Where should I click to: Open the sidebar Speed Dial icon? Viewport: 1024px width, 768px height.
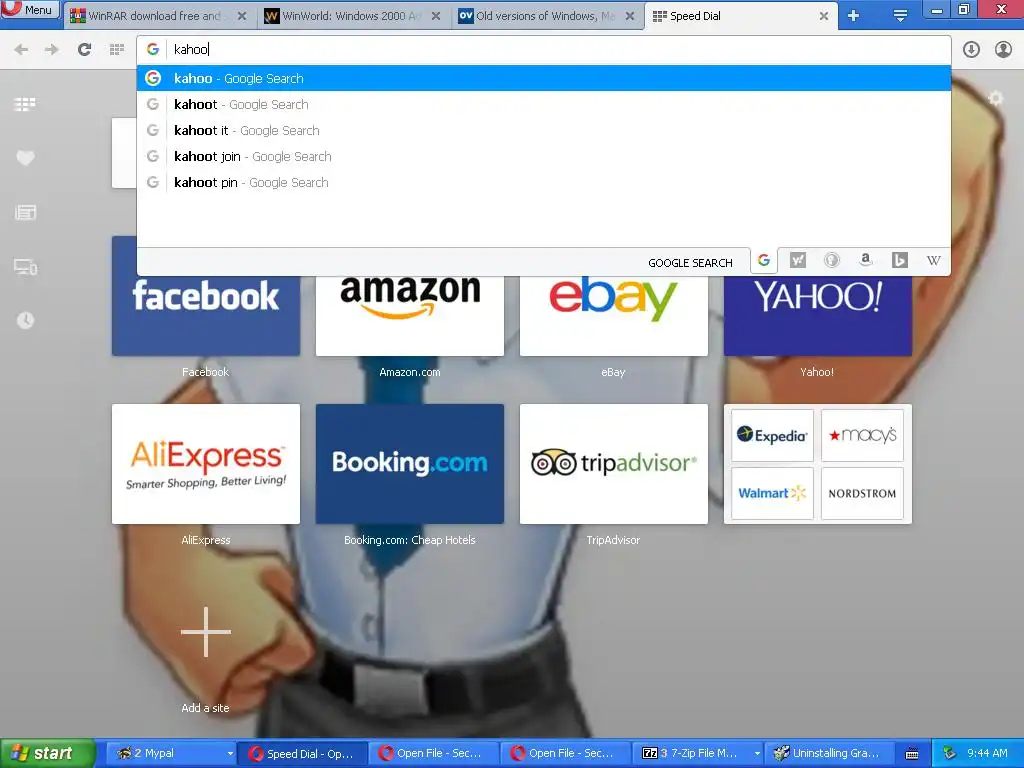(x=25, y=104)
